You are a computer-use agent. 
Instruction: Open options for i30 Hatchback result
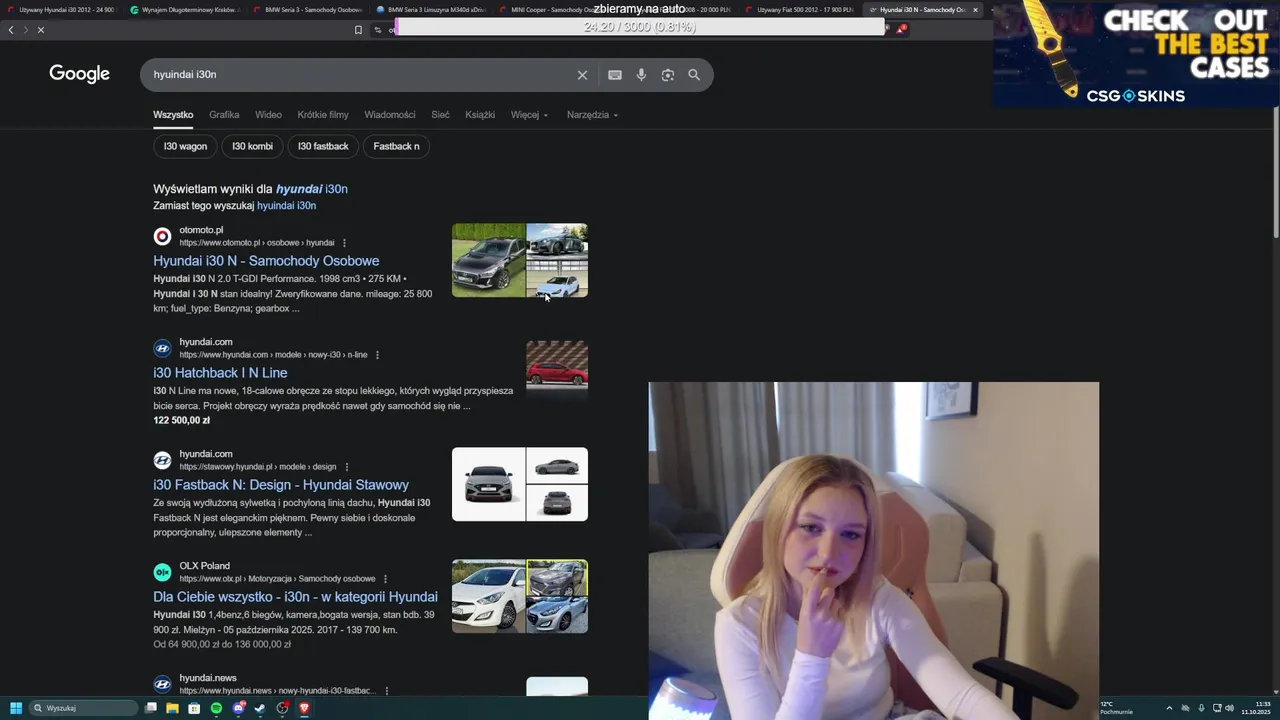pyautogui.click(x=377, y=355)
